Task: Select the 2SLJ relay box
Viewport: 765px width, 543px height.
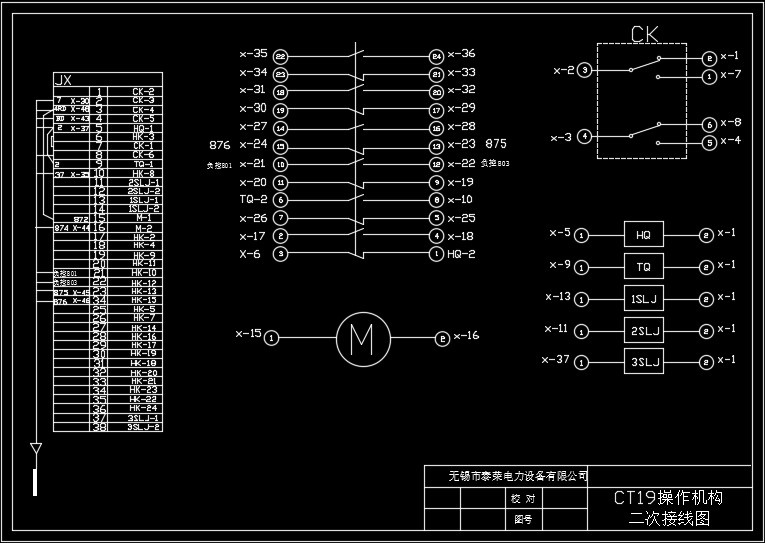Action: [643, 330]
